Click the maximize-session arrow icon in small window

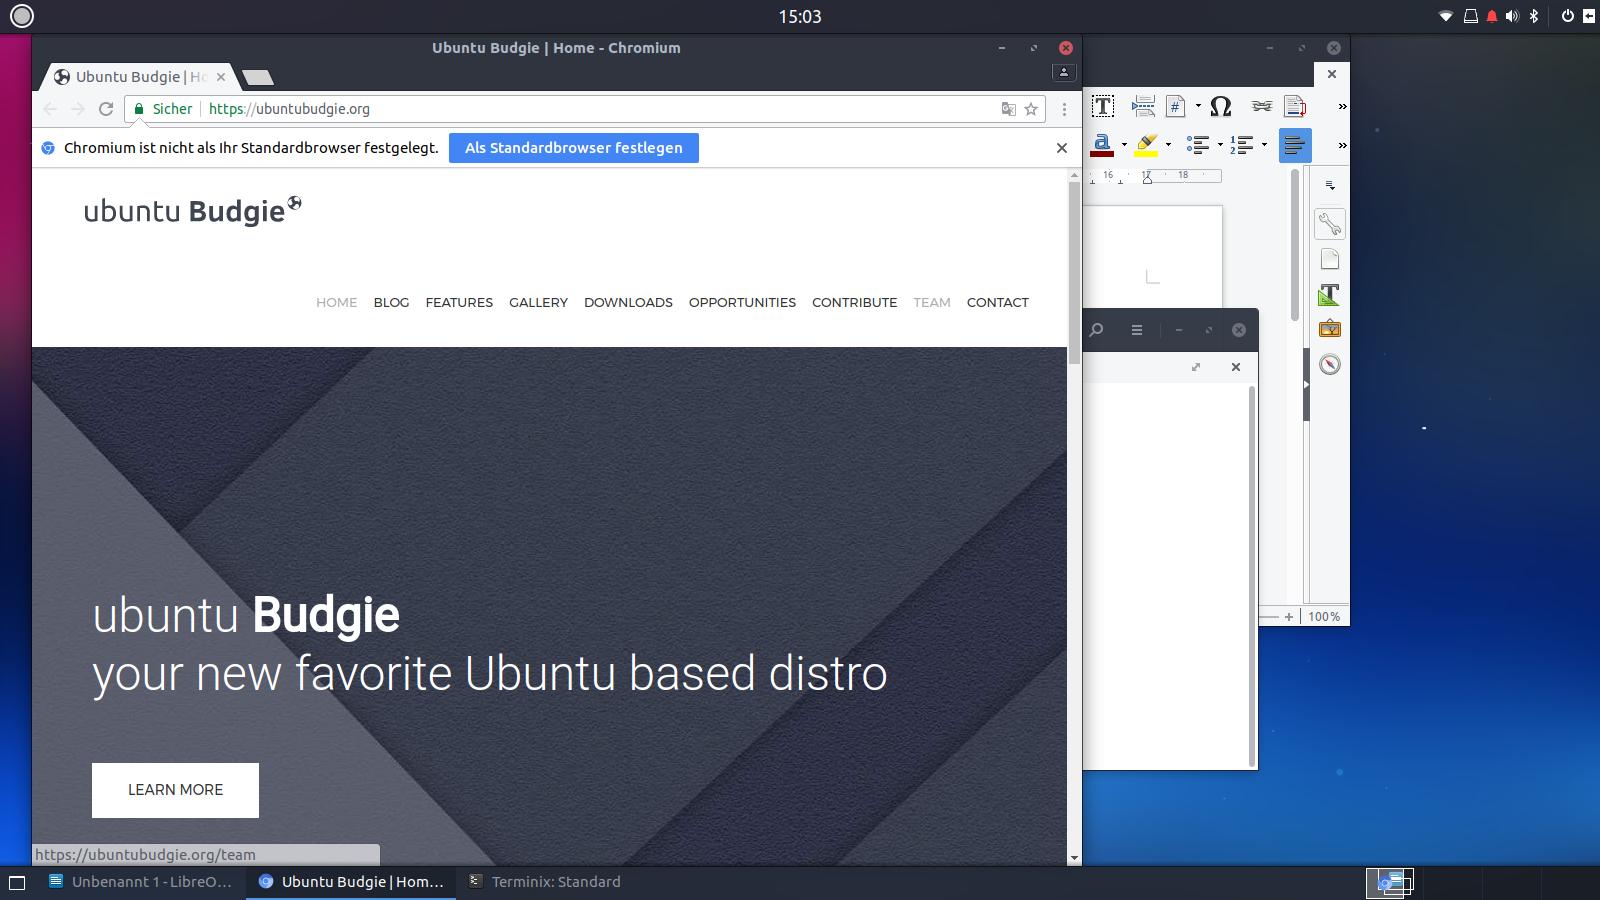[1196, 367]
